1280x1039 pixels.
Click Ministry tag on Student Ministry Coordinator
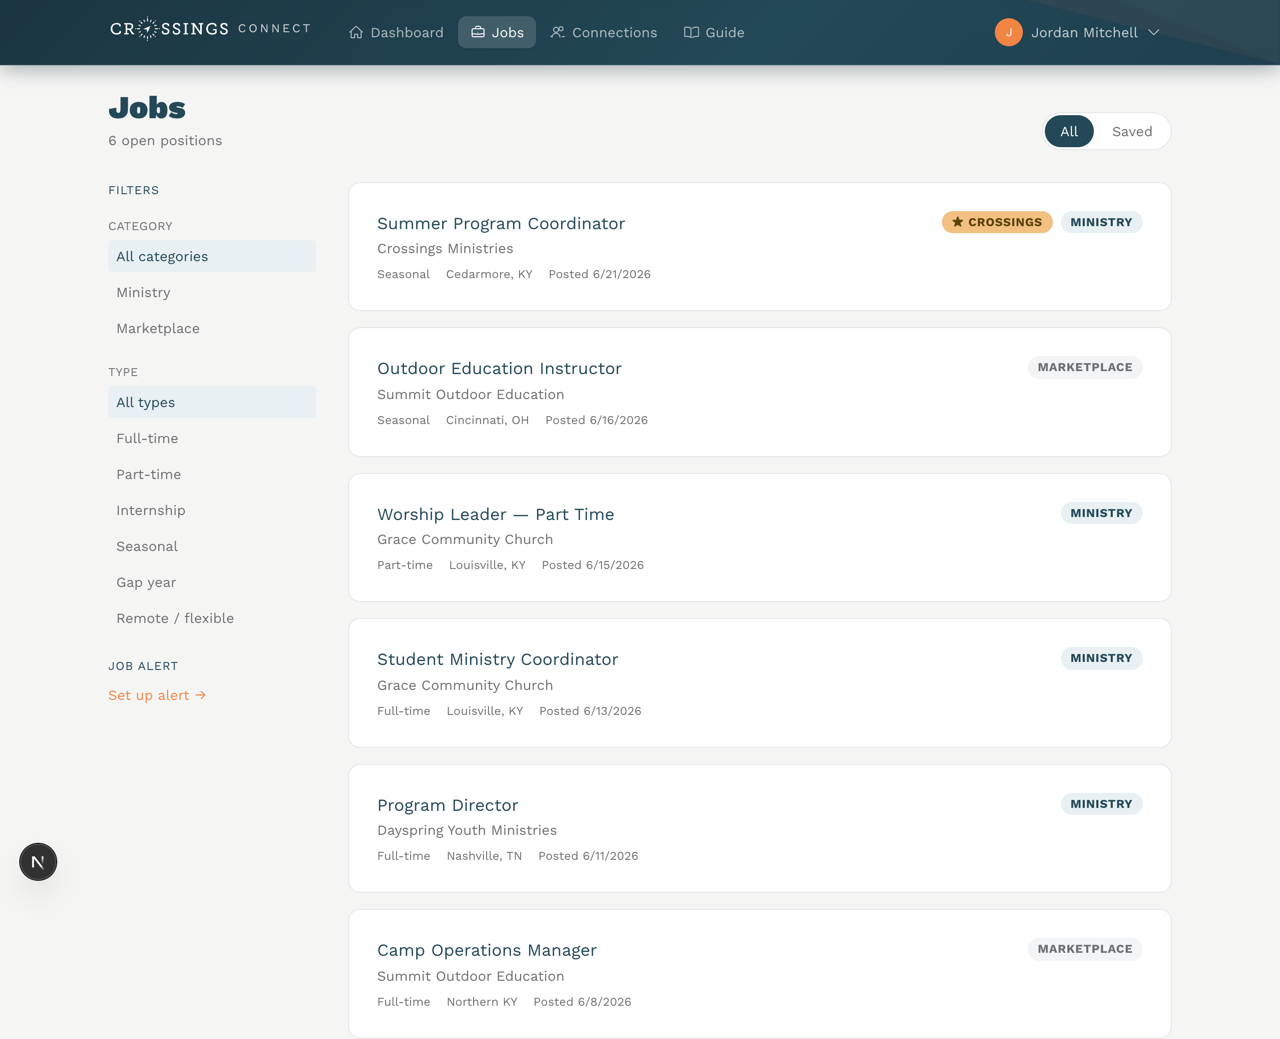(1101, 658)
